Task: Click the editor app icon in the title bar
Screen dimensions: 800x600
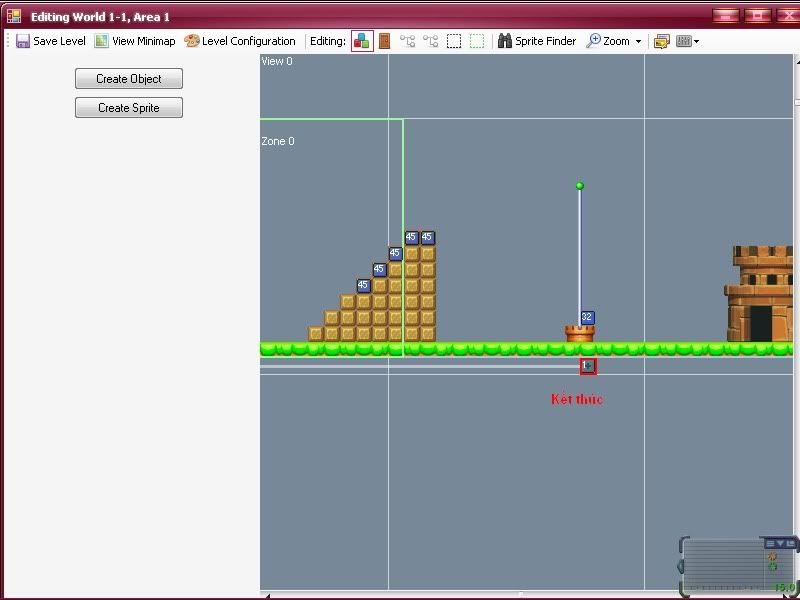Action: [14, 16]
